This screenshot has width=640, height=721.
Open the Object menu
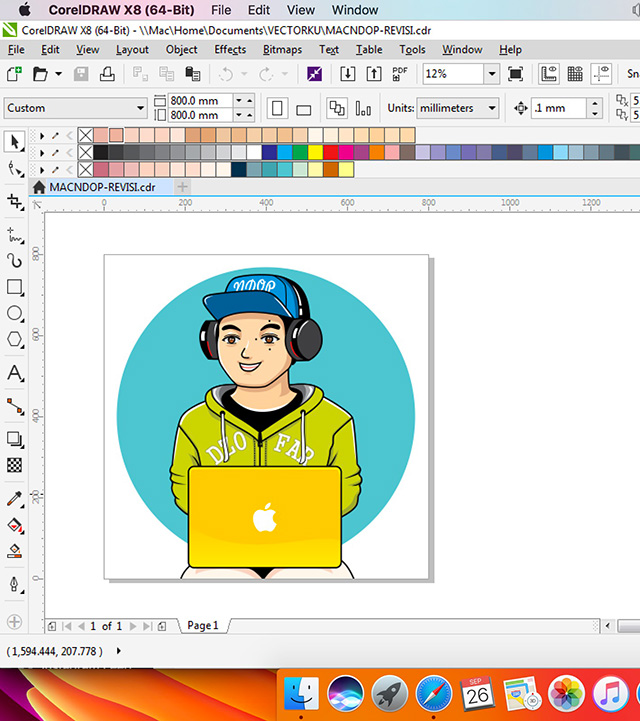point(182,50)
